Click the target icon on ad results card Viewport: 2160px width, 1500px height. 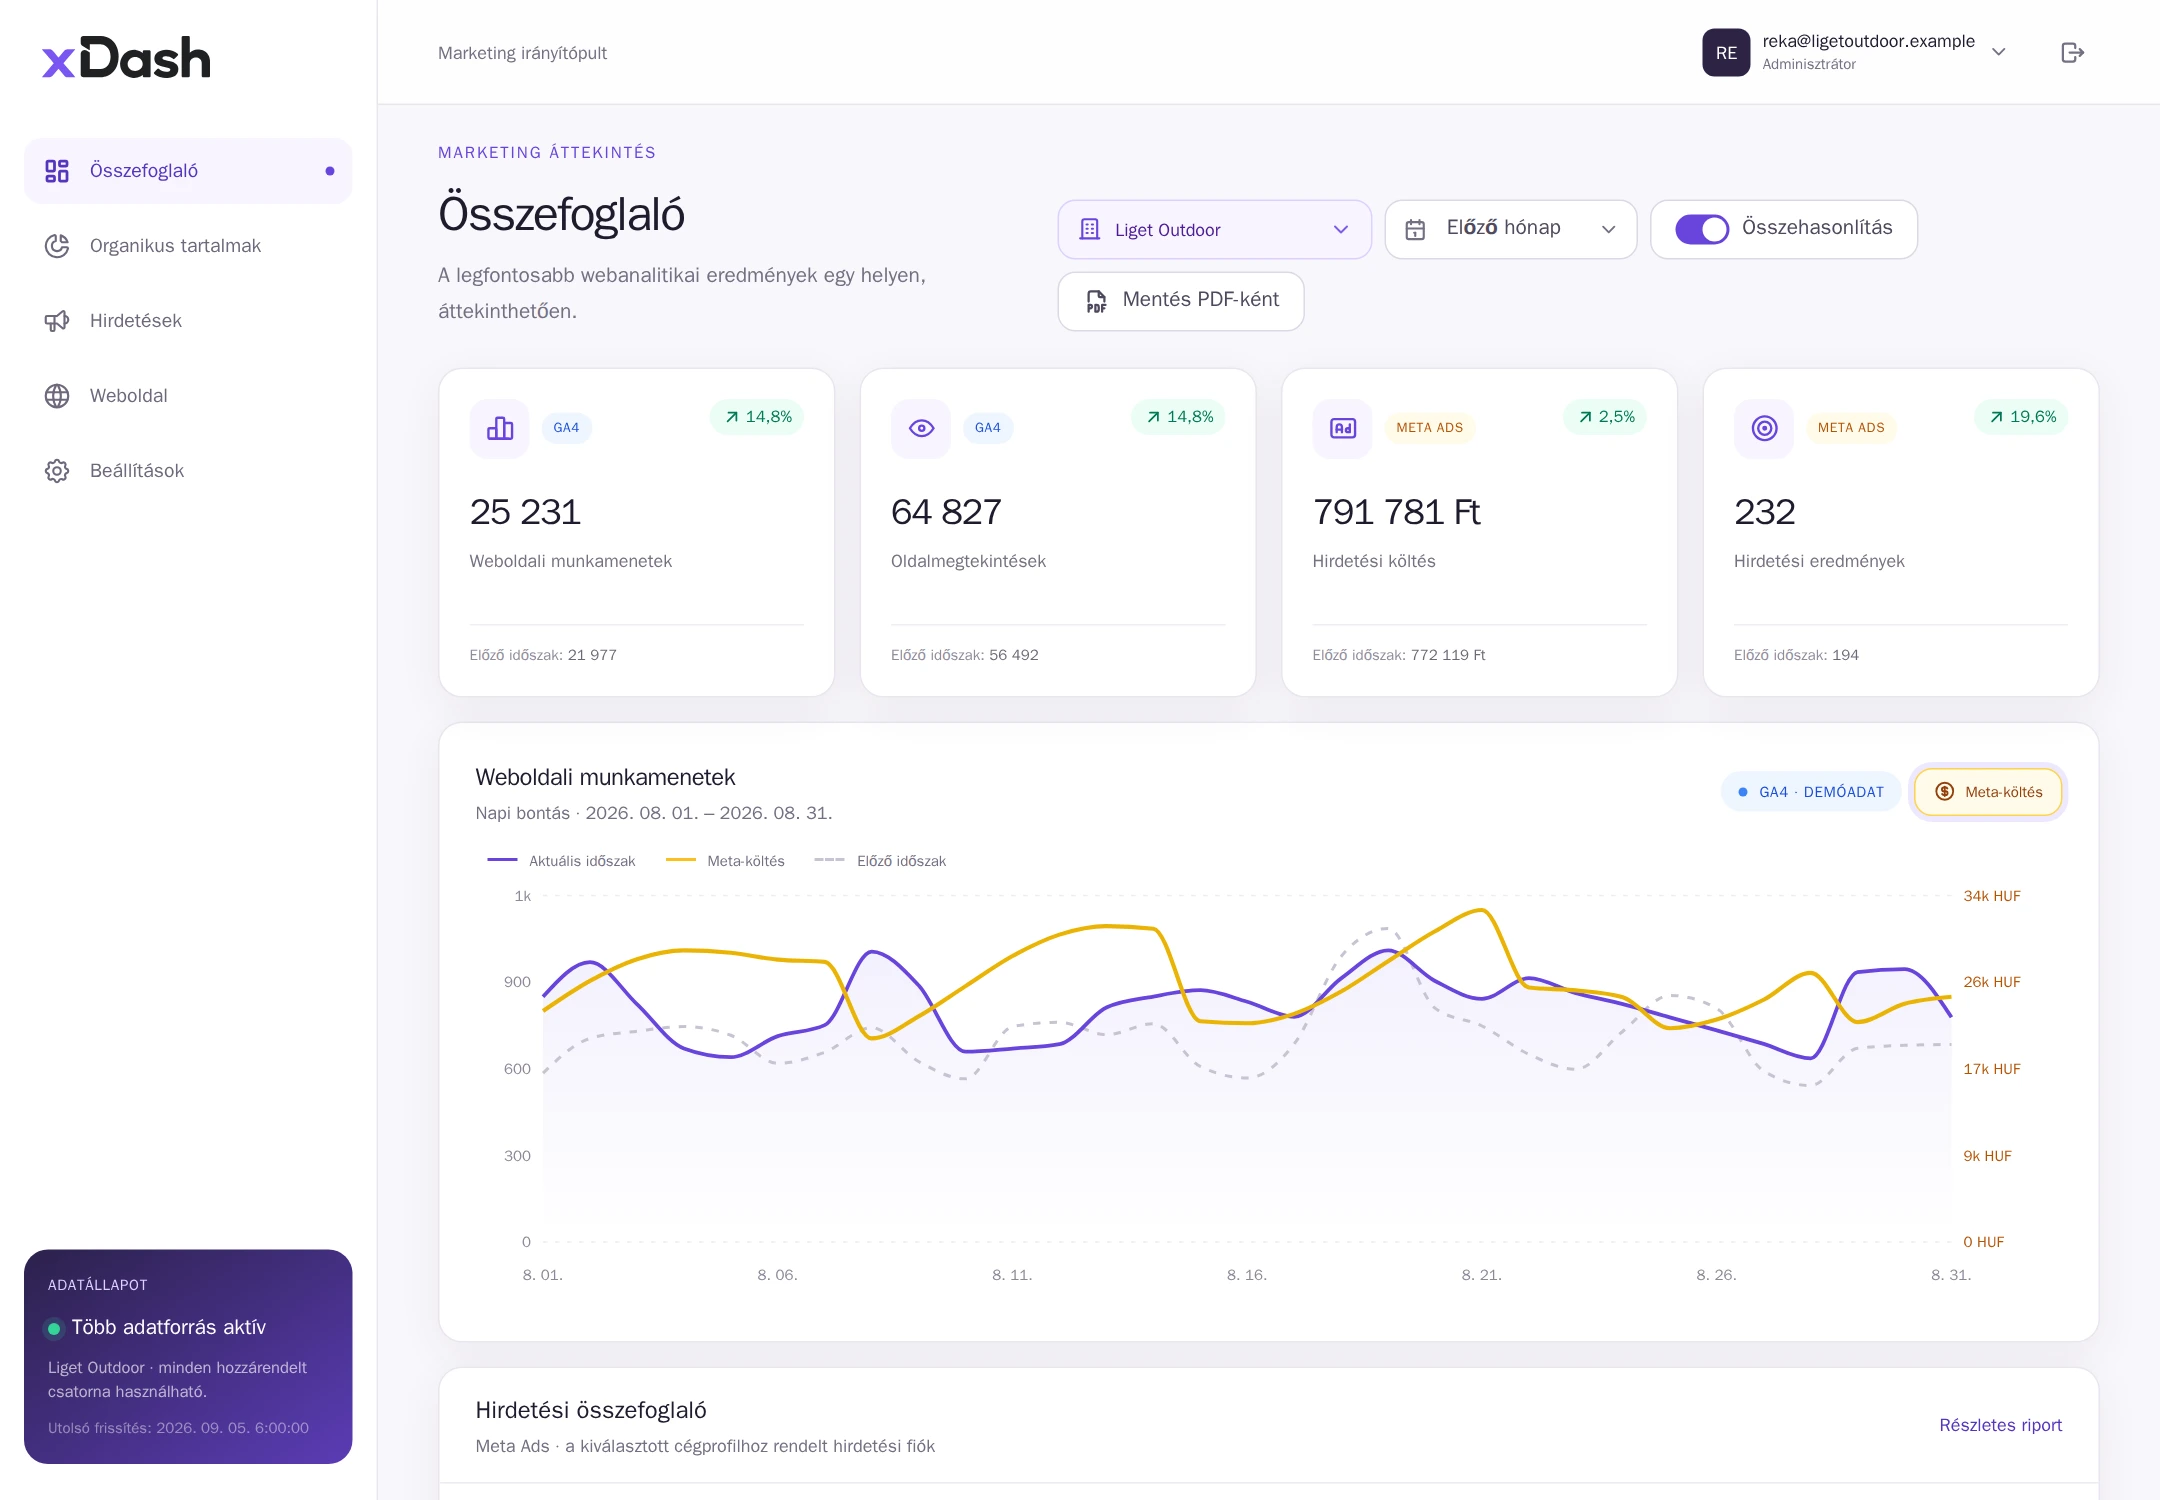point(1764,428)
